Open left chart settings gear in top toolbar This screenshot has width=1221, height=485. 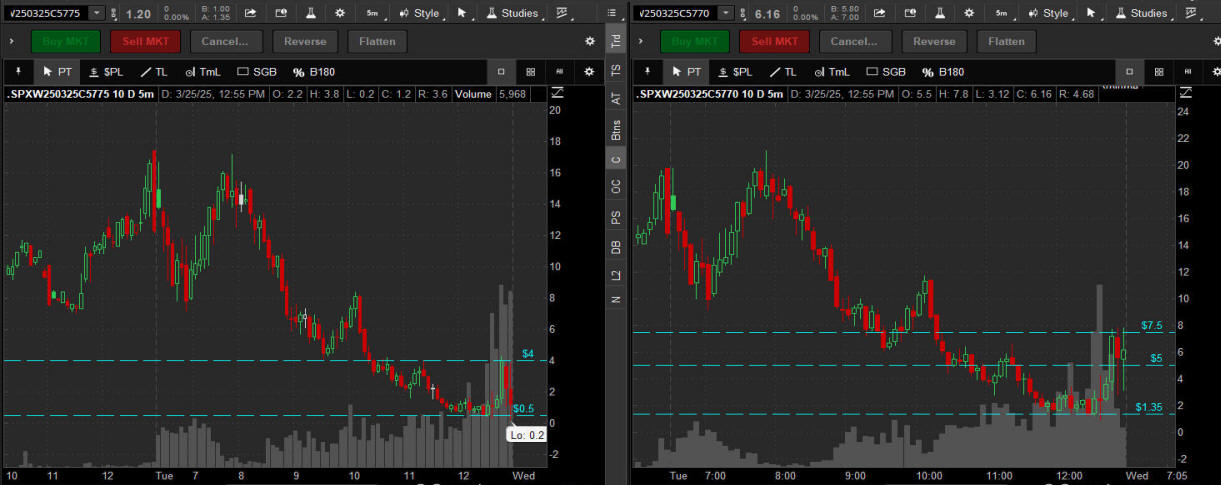pos(340,13)
